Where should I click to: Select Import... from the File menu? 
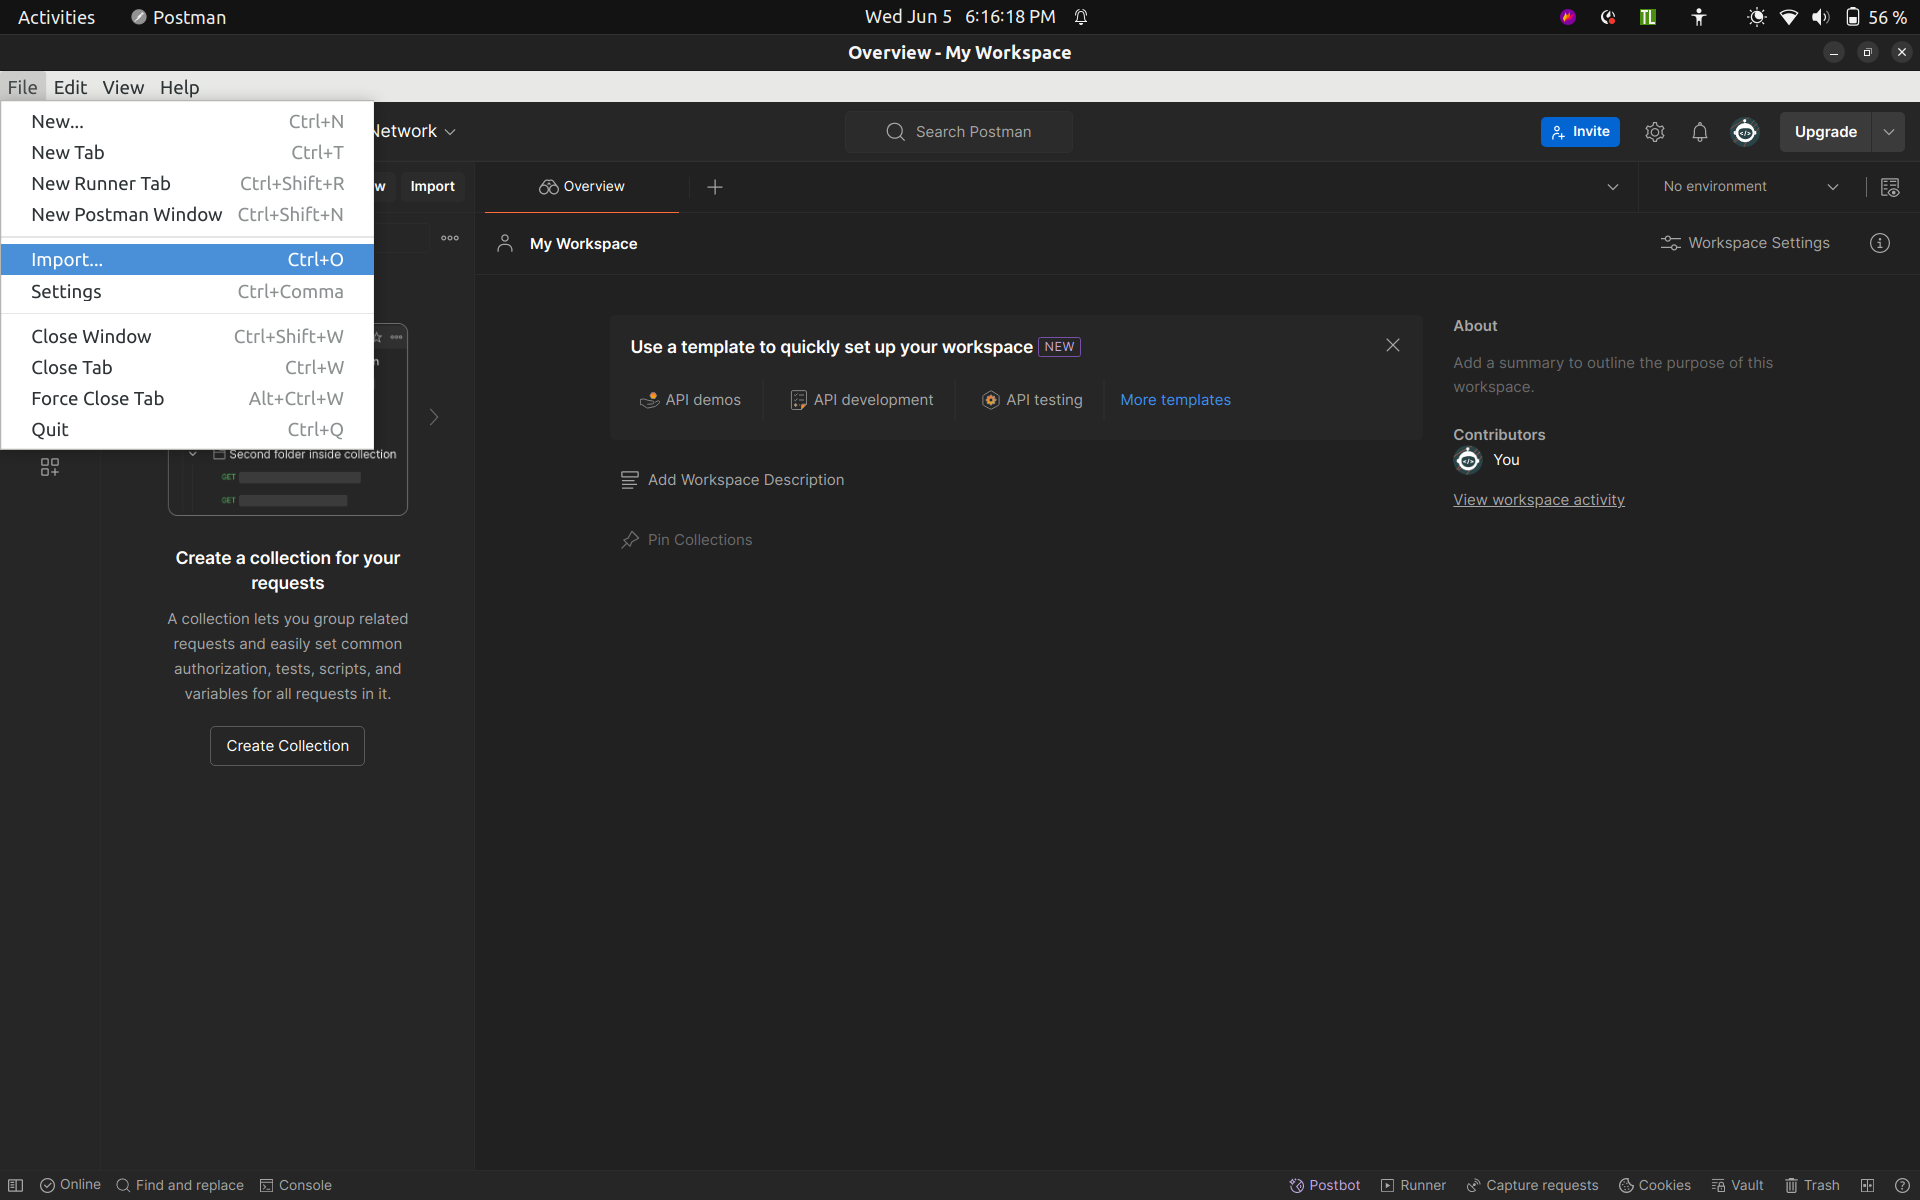coord(67,259)
